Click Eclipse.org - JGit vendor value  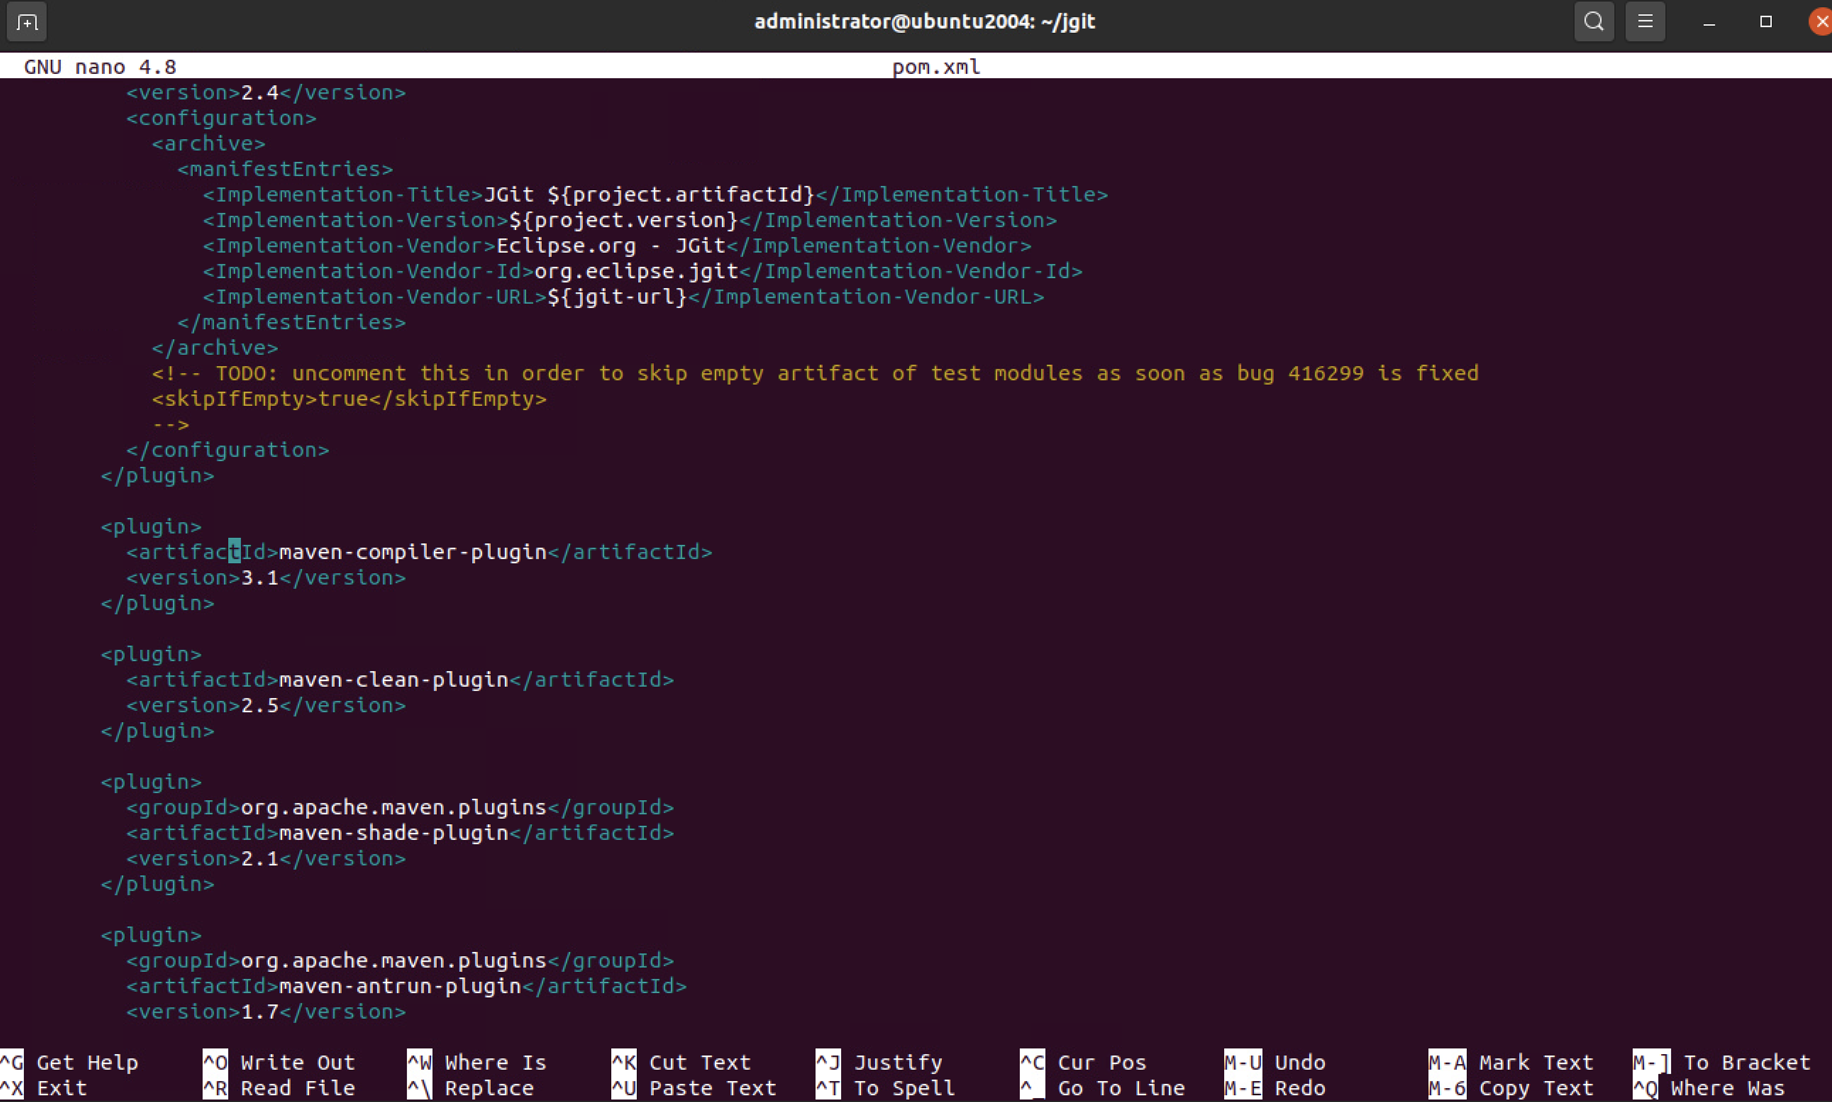[x=611, y=245]
